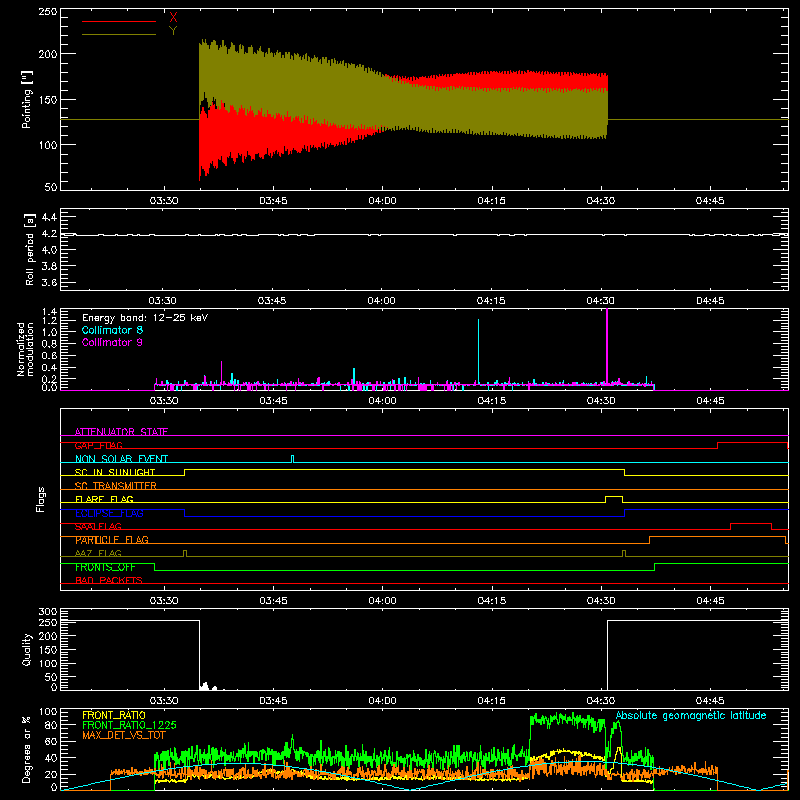This screenshot has width=800, height=800.
Task: Click the BAD_PACKETS flag label
Action: tap(109, 580)
